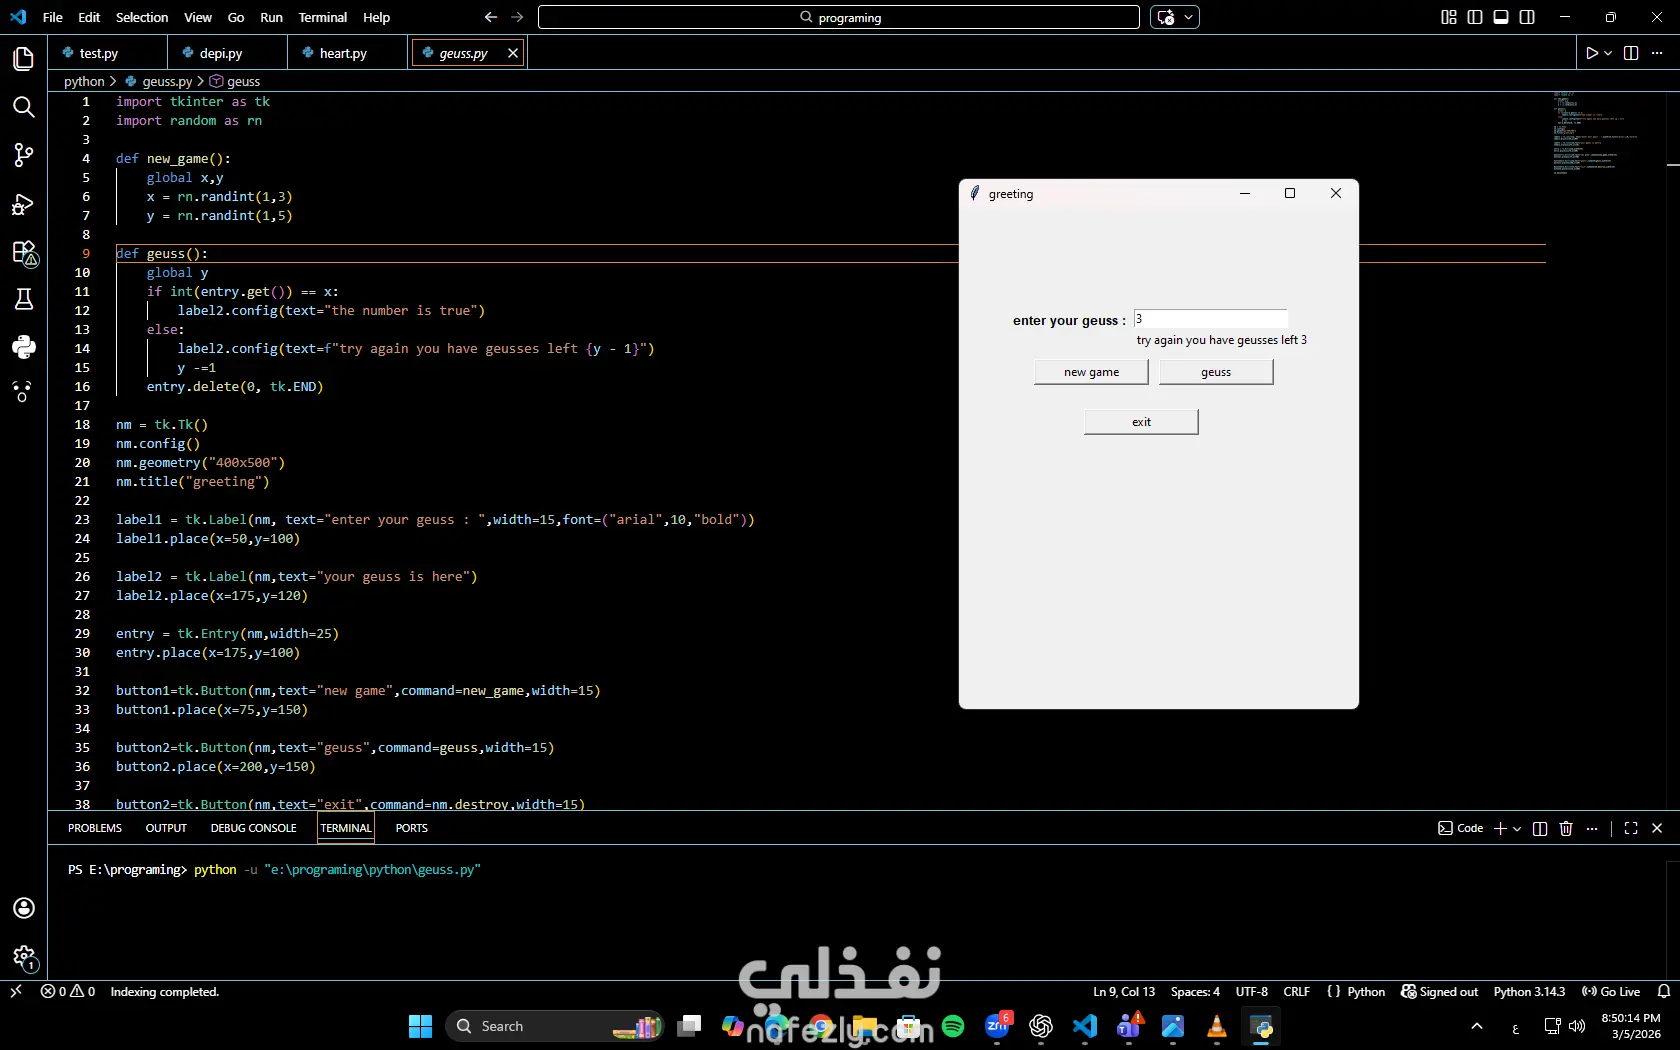1680x1050 pixels.
Task: Open Terminal menu
Action: click(322, 17)
